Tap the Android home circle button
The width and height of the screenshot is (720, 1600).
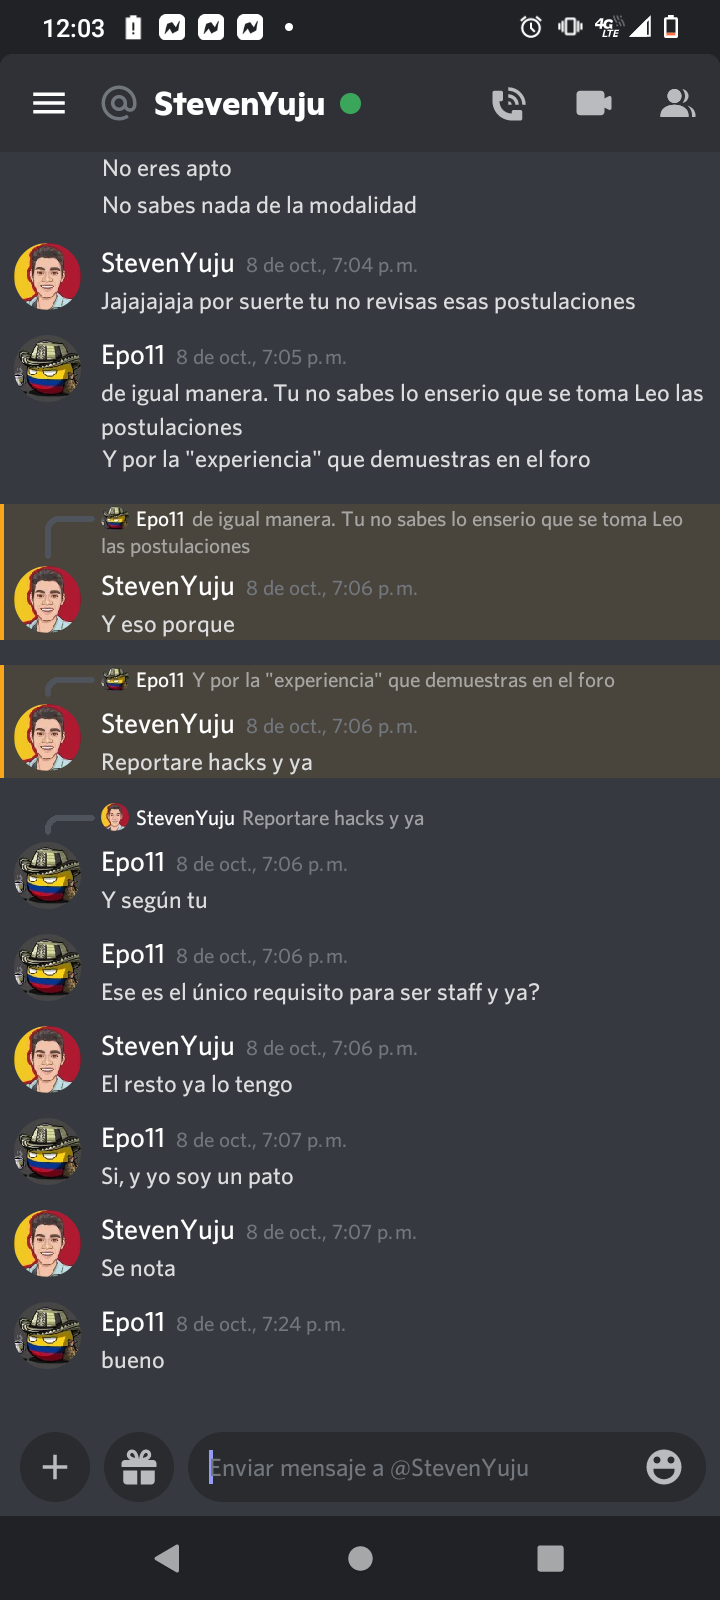click(360, 1558)
